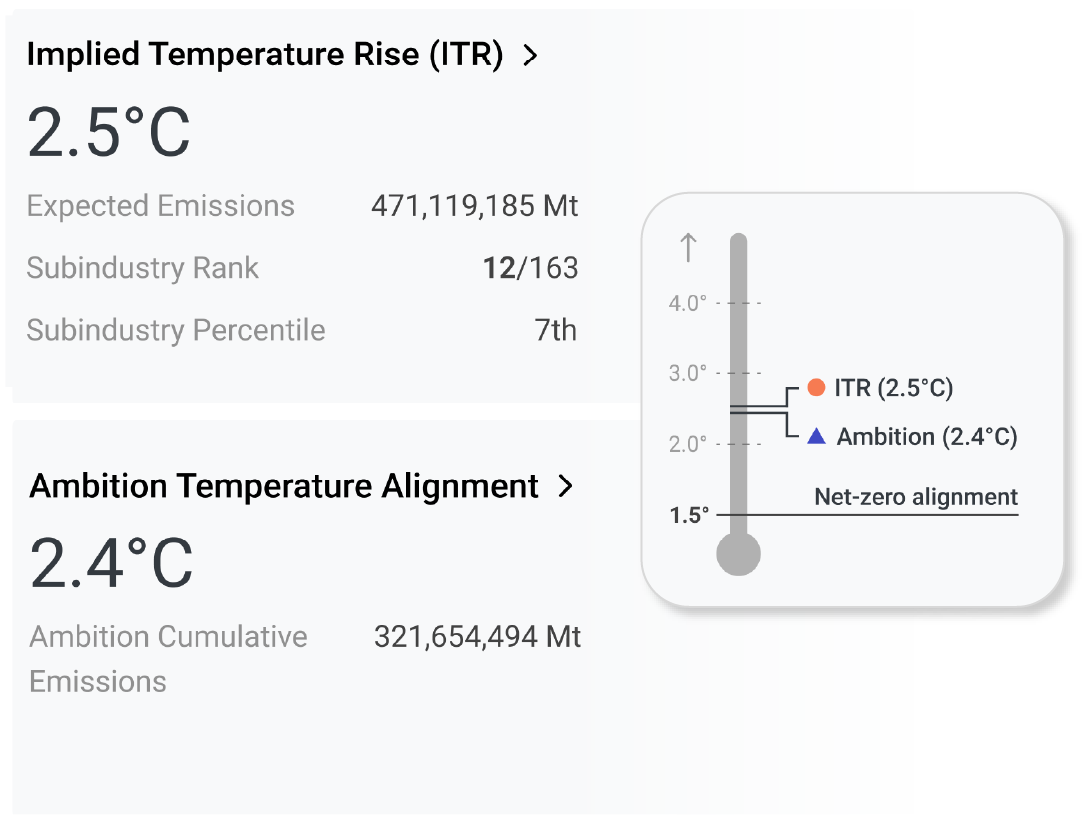Open the Ambition Temperature Alignment heading
Screen dimensions: 1083x839
coord(284,487)
